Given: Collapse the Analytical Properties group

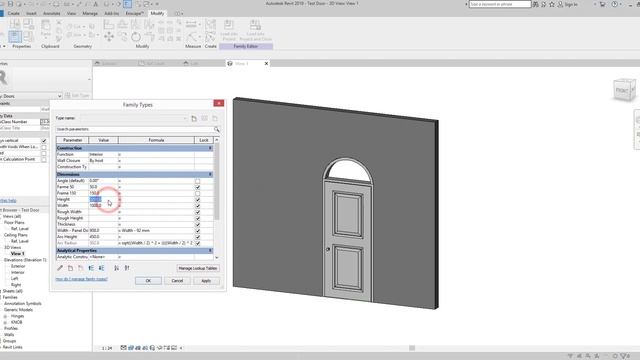Looking at the screenshot, I should point(210,251).
